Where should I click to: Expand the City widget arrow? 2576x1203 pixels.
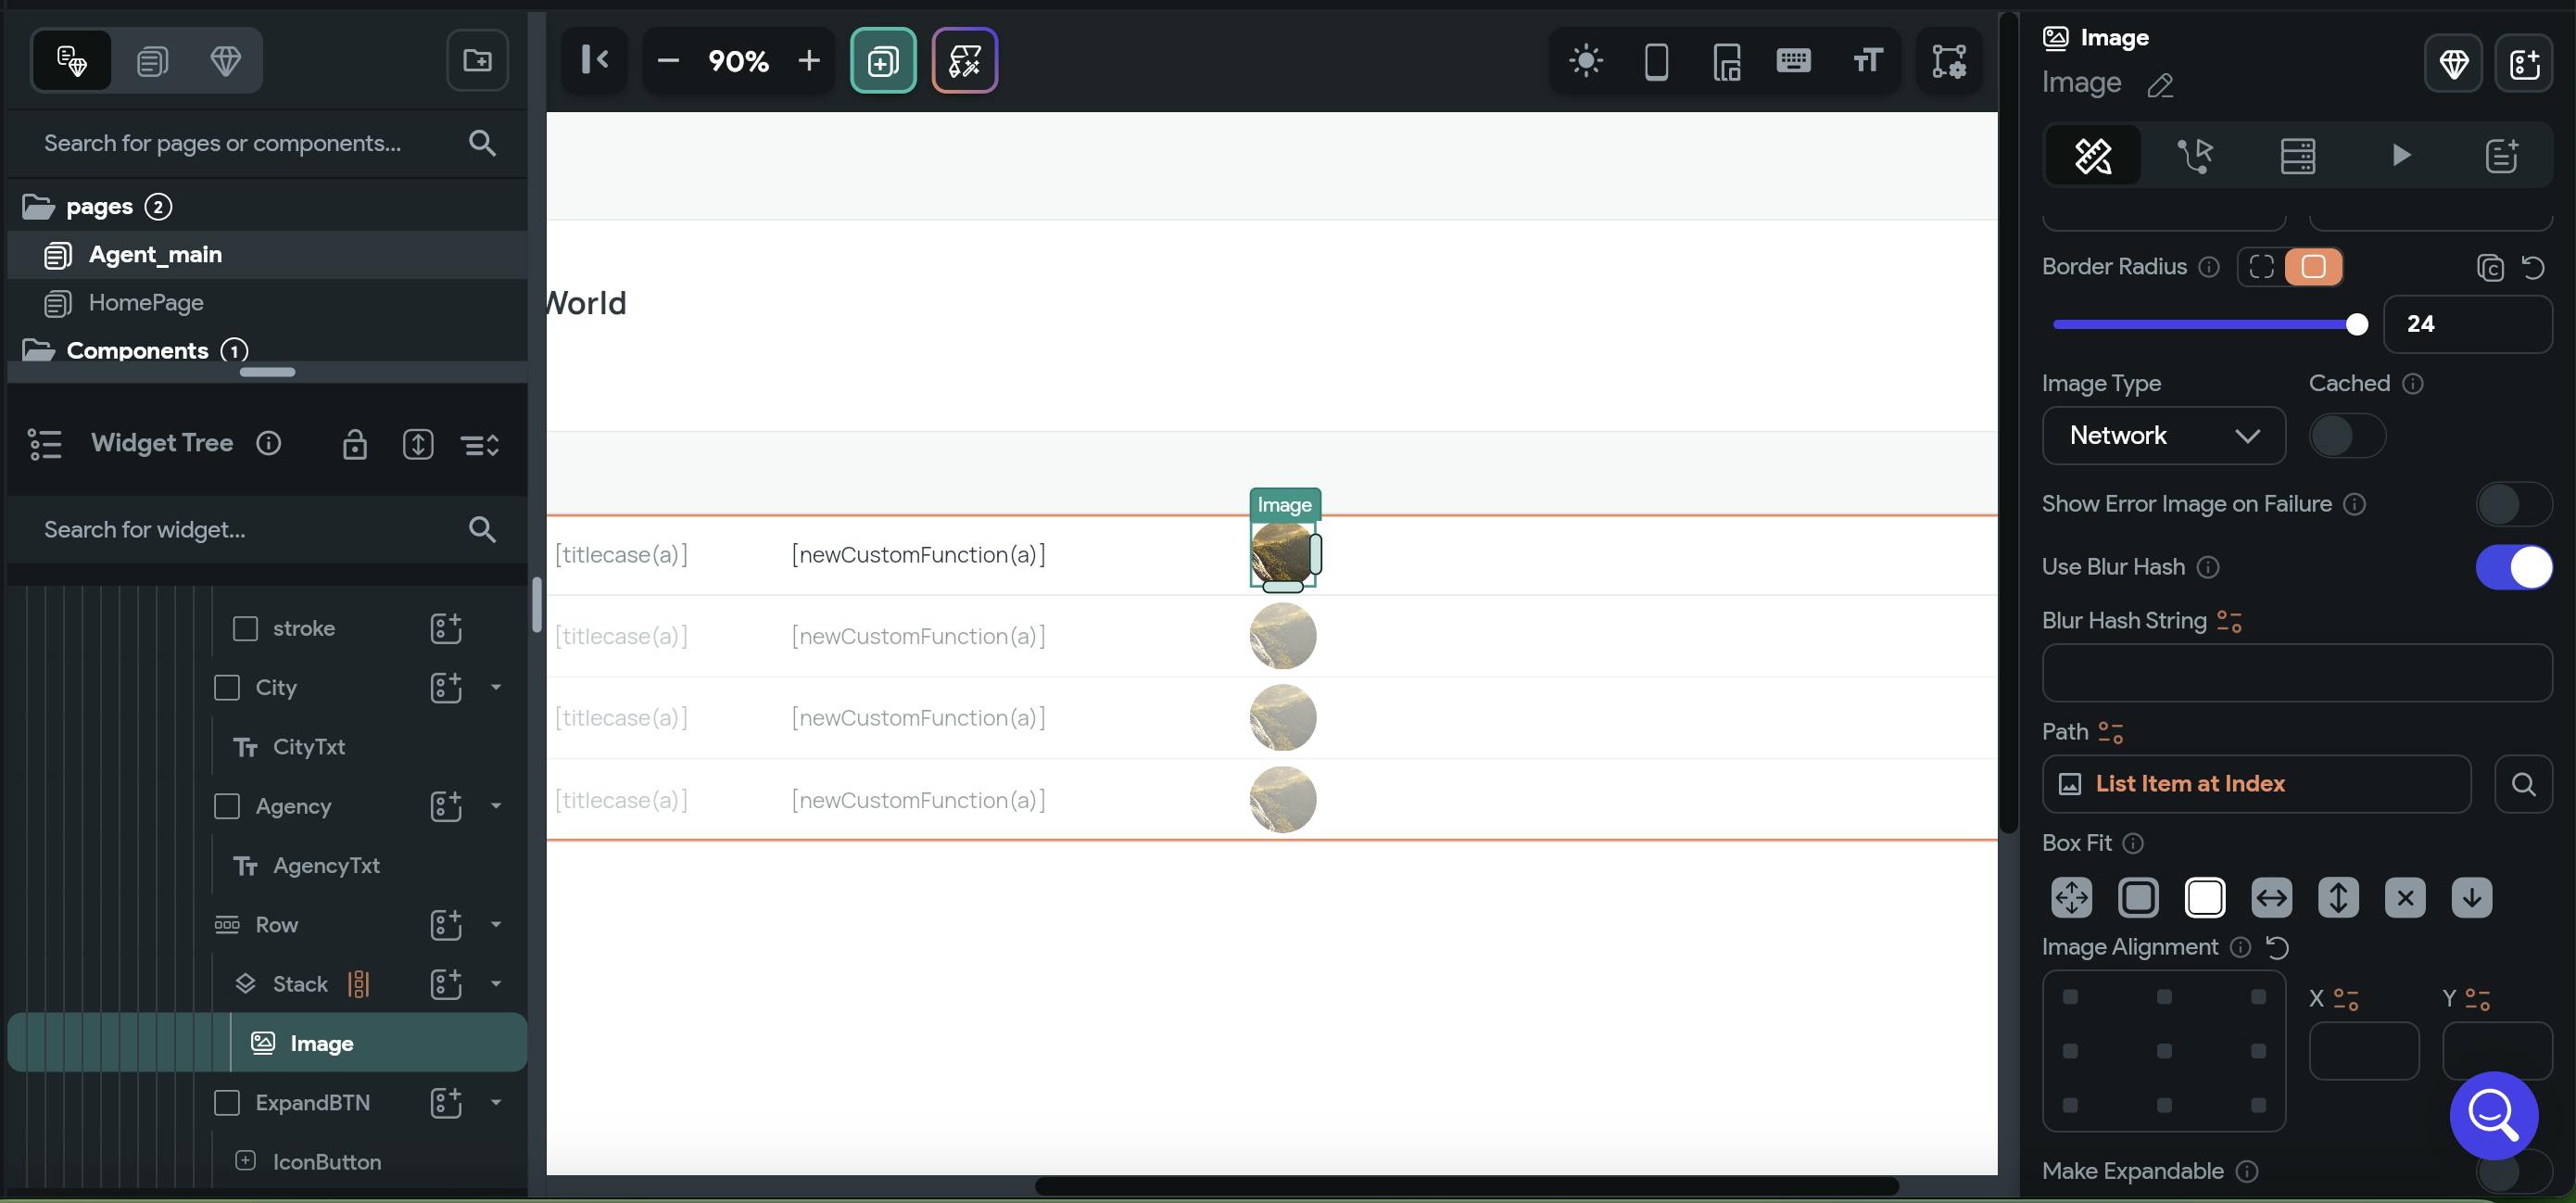click(x=496, y=687)
